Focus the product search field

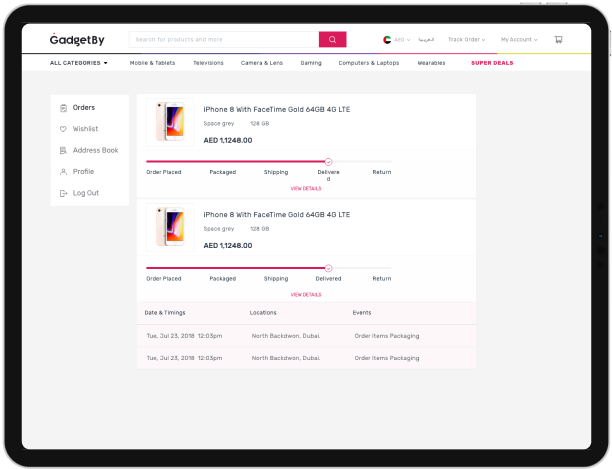tap(224, 39)
